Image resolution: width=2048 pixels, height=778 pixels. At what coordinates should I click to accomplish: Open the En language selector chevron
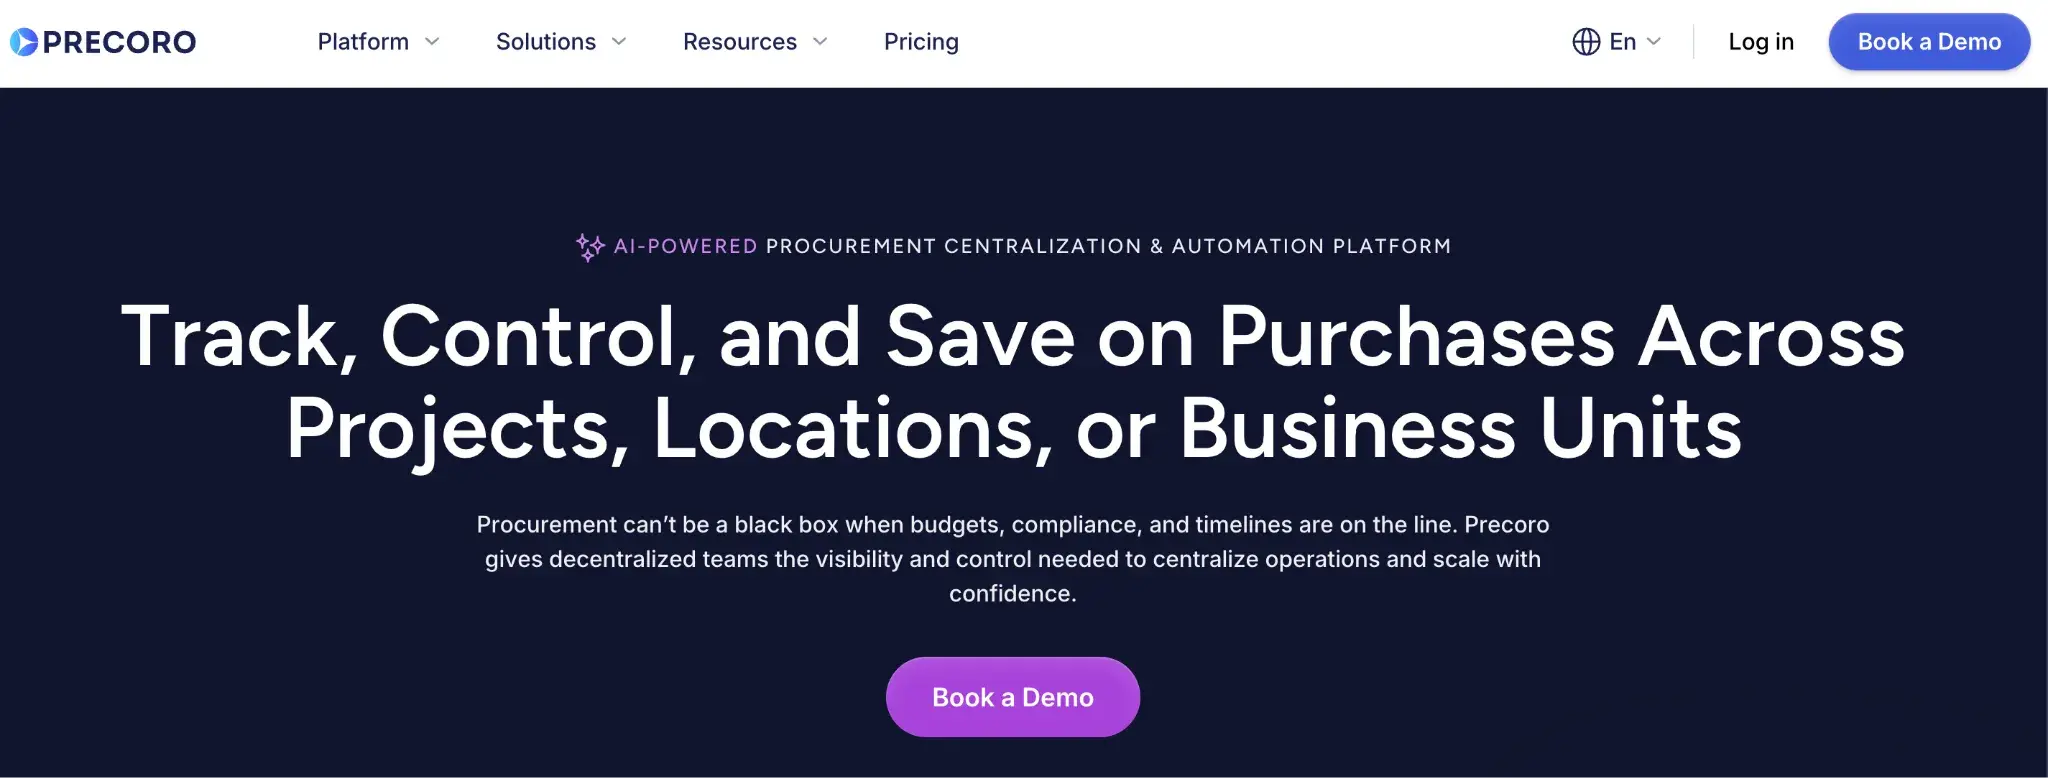coord(1654,42)
